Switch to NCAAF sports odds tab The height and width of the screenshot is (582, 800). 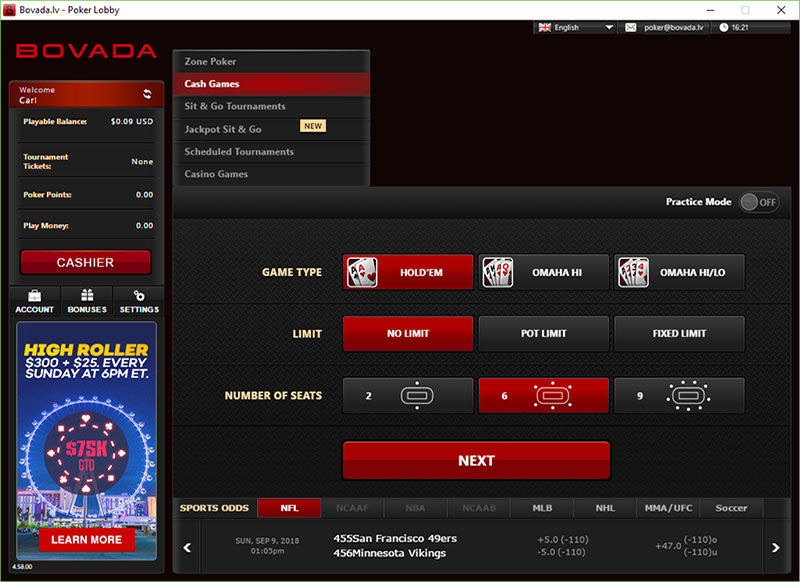coord(352,508)
